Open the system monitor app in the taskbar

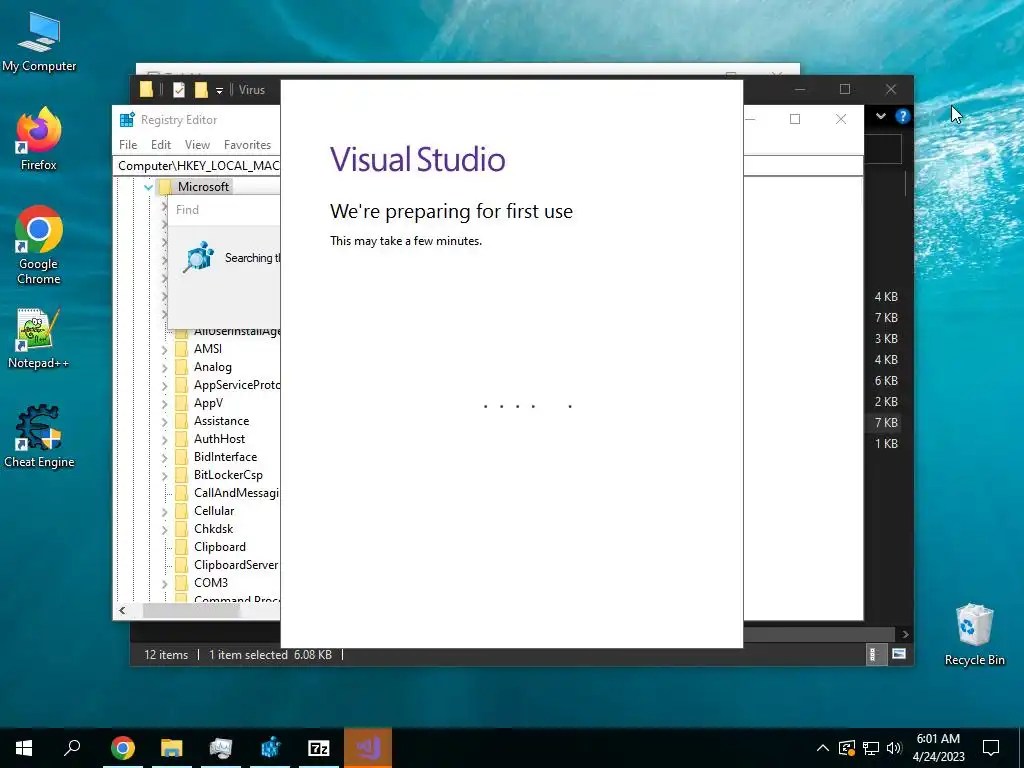click(x=221, y=748)
